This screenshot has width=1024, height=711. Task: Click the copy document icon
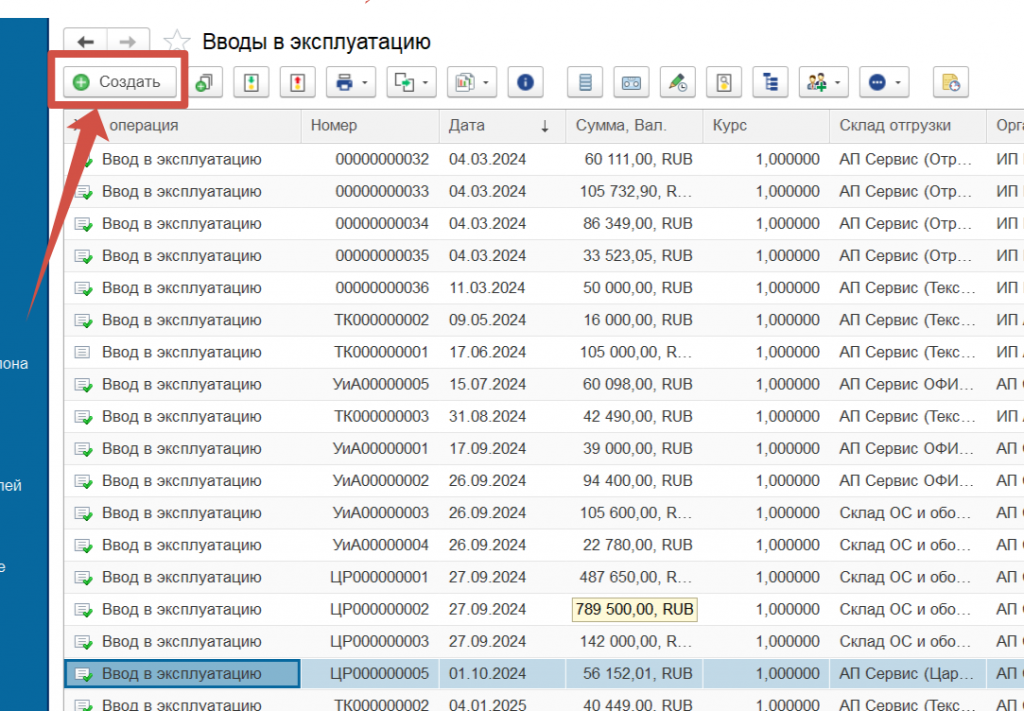coord(203,83)
